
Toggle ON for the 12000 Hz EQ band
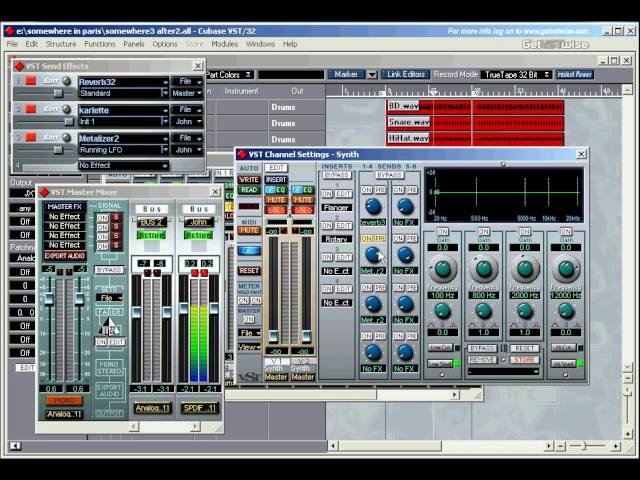566,231
